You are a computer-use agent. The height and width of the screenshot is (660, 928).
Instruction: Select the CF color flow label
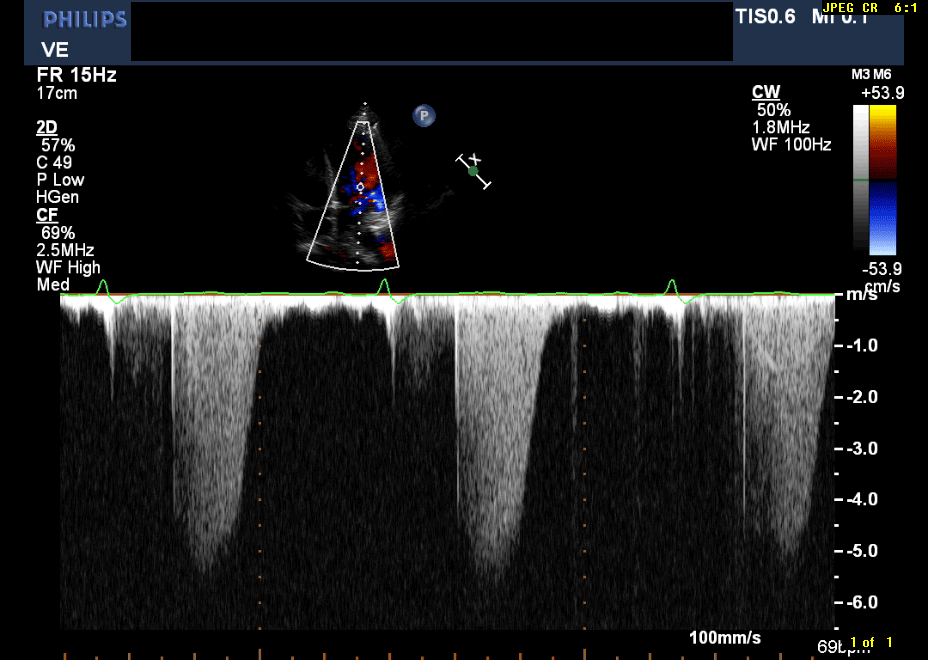pyautogui.click(x=46, y=215)
